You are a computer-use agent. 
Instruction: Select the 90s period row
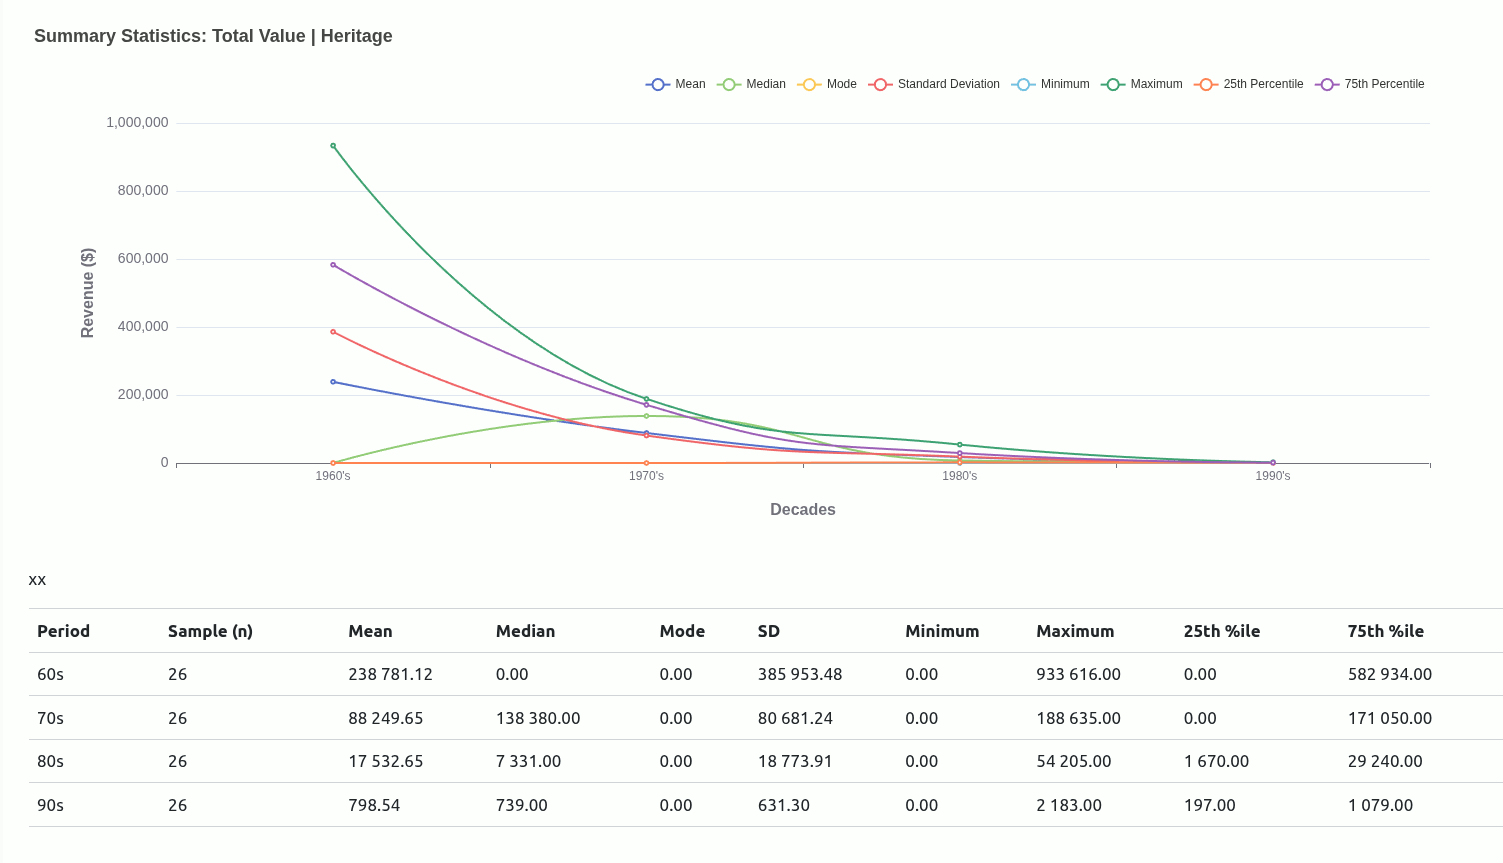pyautogui.click(x=50, y=805)
